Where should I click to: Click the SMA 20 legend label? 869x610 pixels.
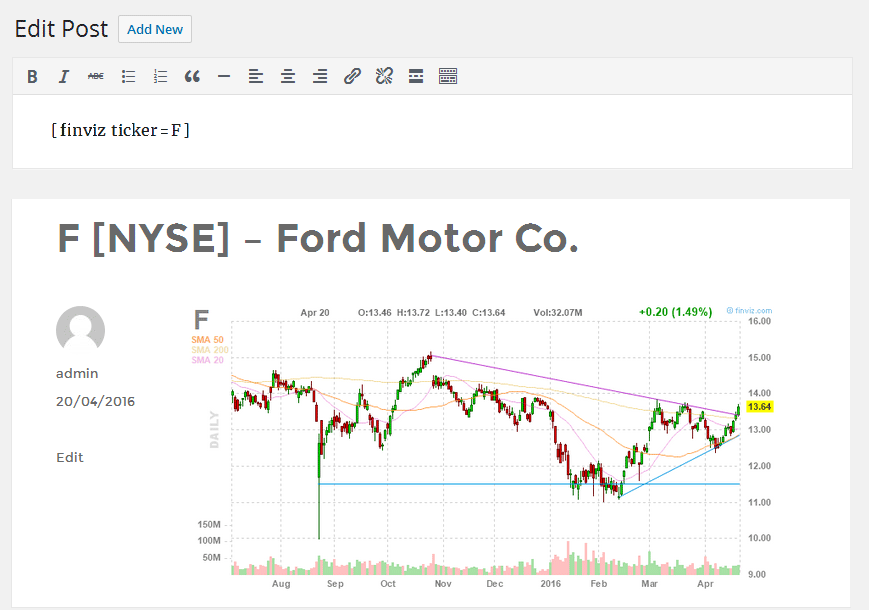207,360
